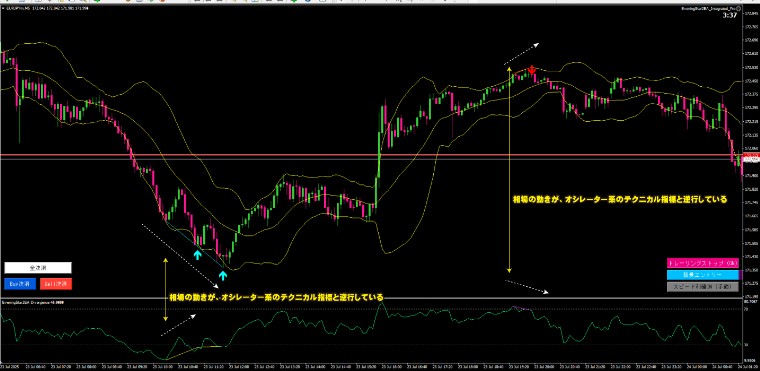The width and height of the screenshot is (760, 371).
Task: Click the white 全決済 close-all button
Action: point(38,268)
